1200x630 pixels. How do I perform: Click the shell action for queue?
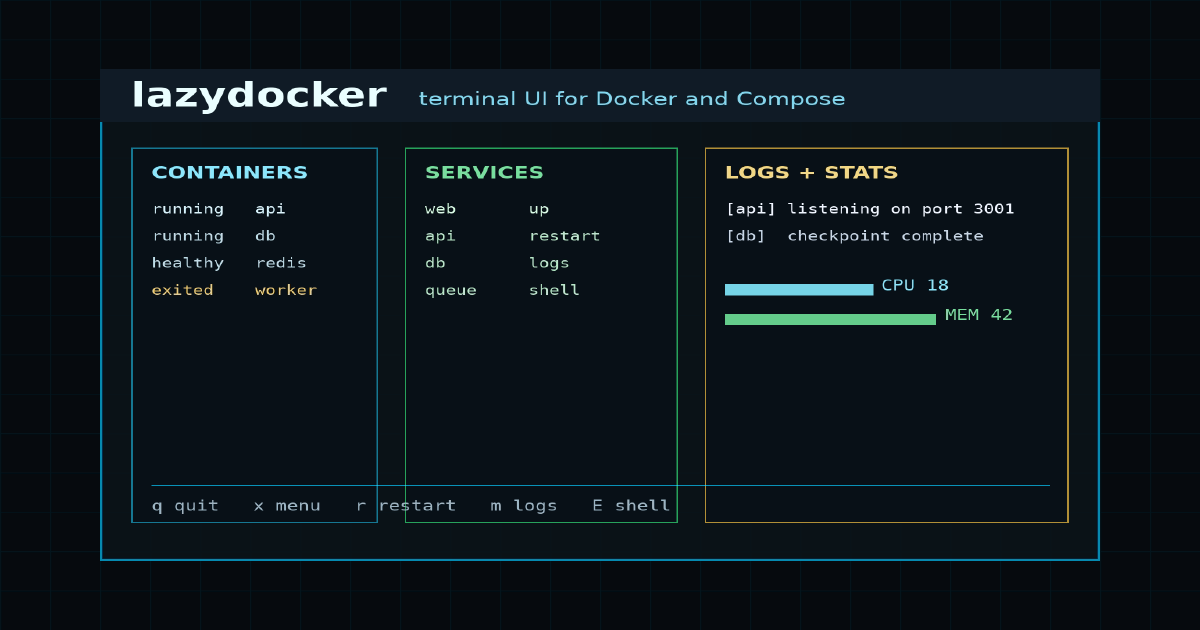[554, 290]
